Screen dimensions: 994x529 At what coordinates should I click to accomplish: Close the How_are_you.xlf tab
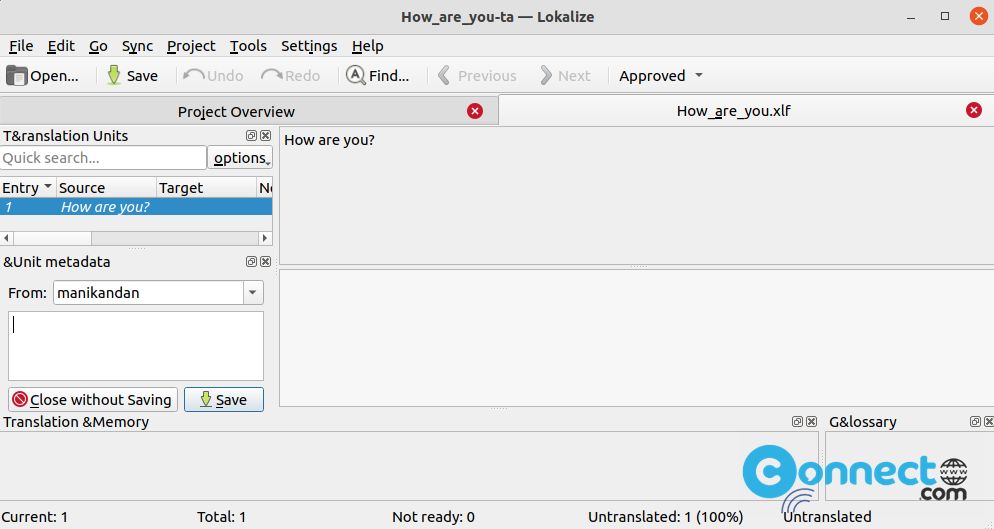click(x=974, y=110)
